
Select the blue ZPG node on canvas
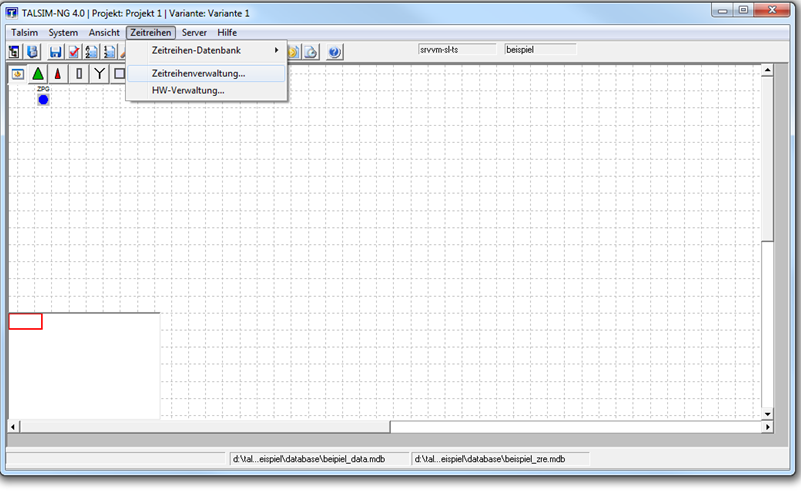click(43, 100)
